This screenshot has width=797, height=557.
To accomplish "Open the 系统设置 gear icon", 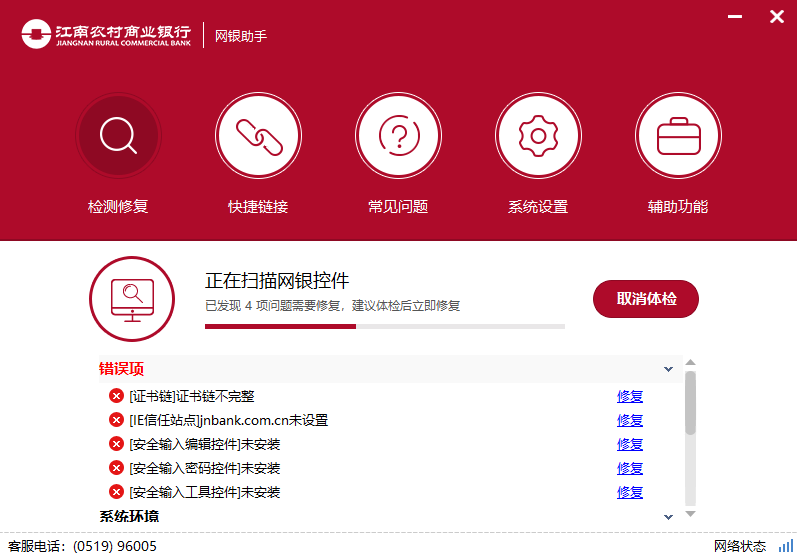I will pyautogui.click(x=538, y=135).
